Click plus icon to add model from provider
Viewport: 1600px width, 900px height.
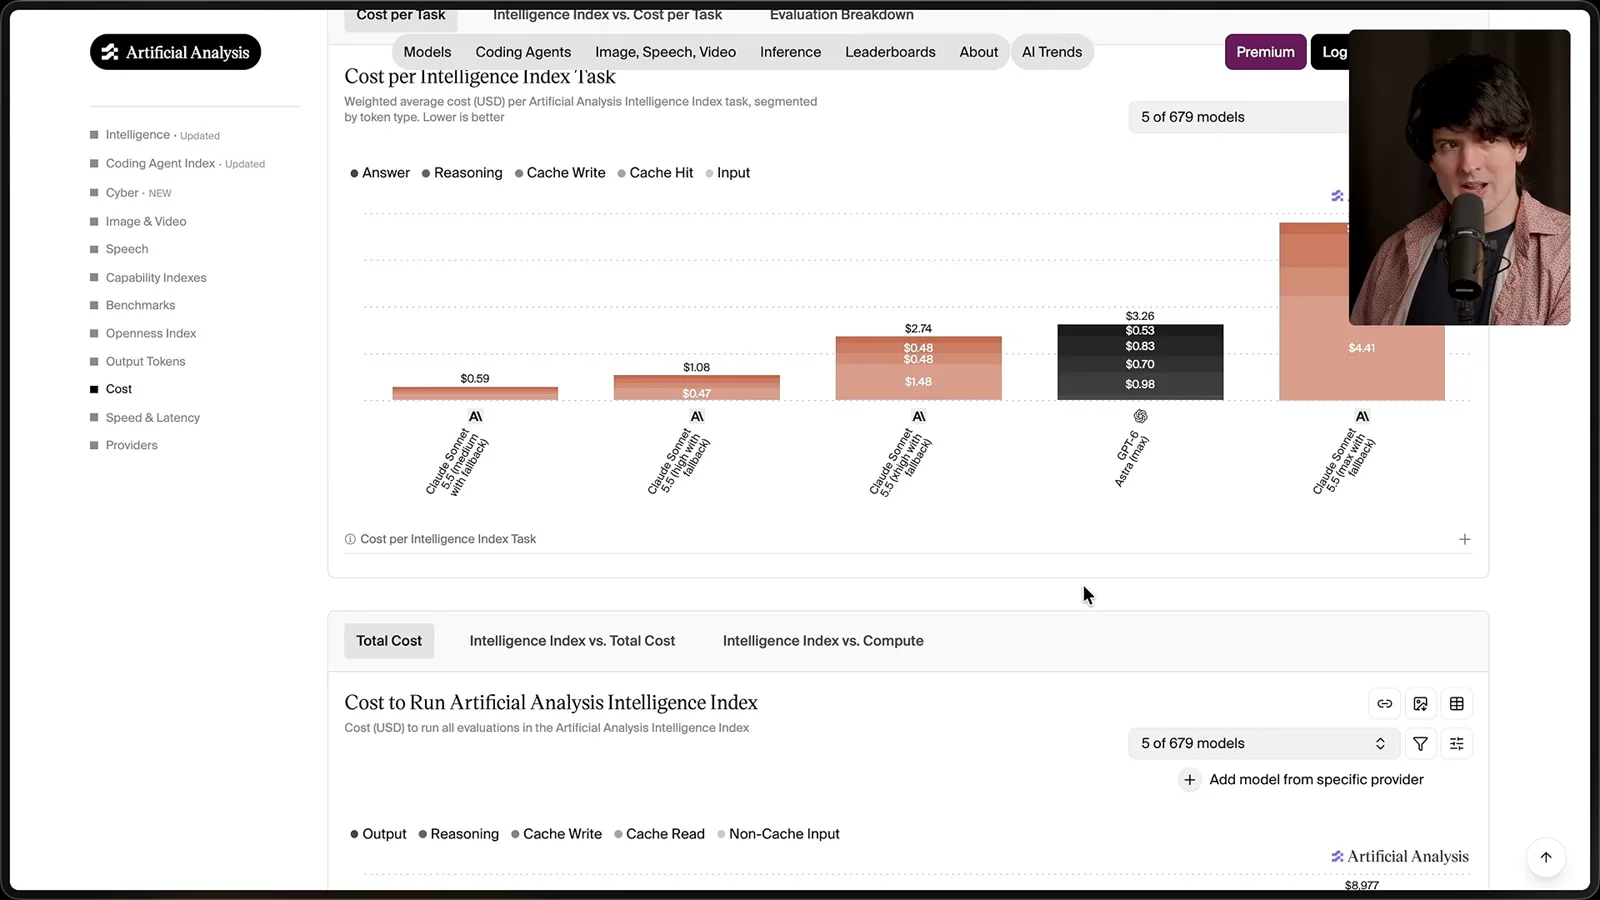tap(1189, 780)
